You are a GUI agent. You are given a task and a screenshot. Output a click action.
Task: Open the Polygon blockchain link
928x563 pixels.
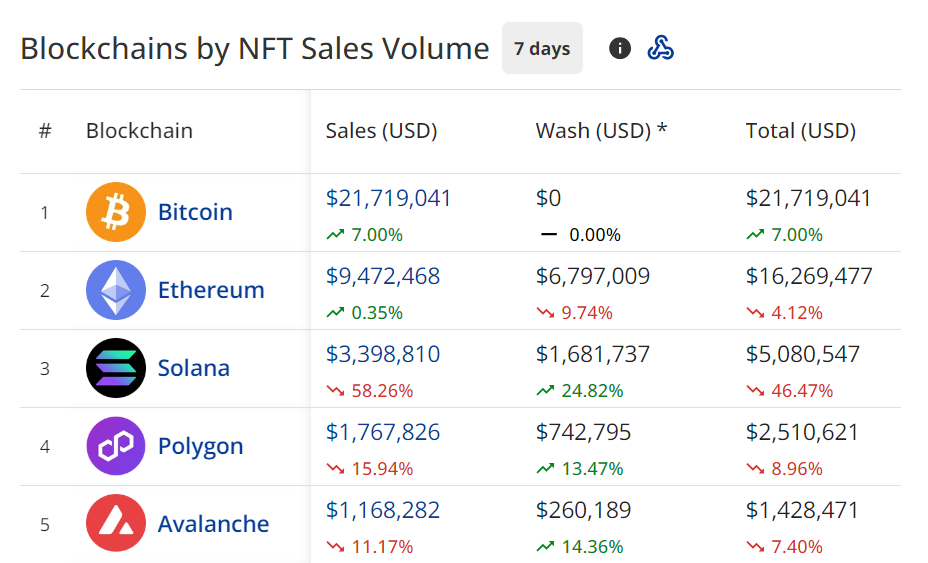pos(200,446)
